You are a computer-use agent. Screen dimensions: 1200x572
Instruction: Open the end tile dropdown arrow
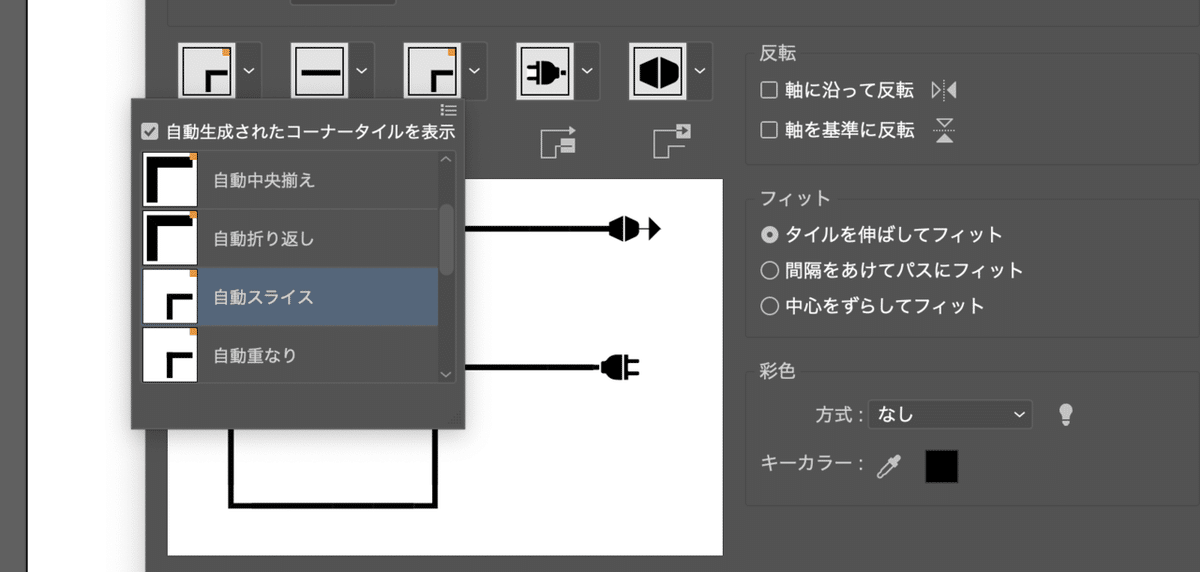click(700, 71)
